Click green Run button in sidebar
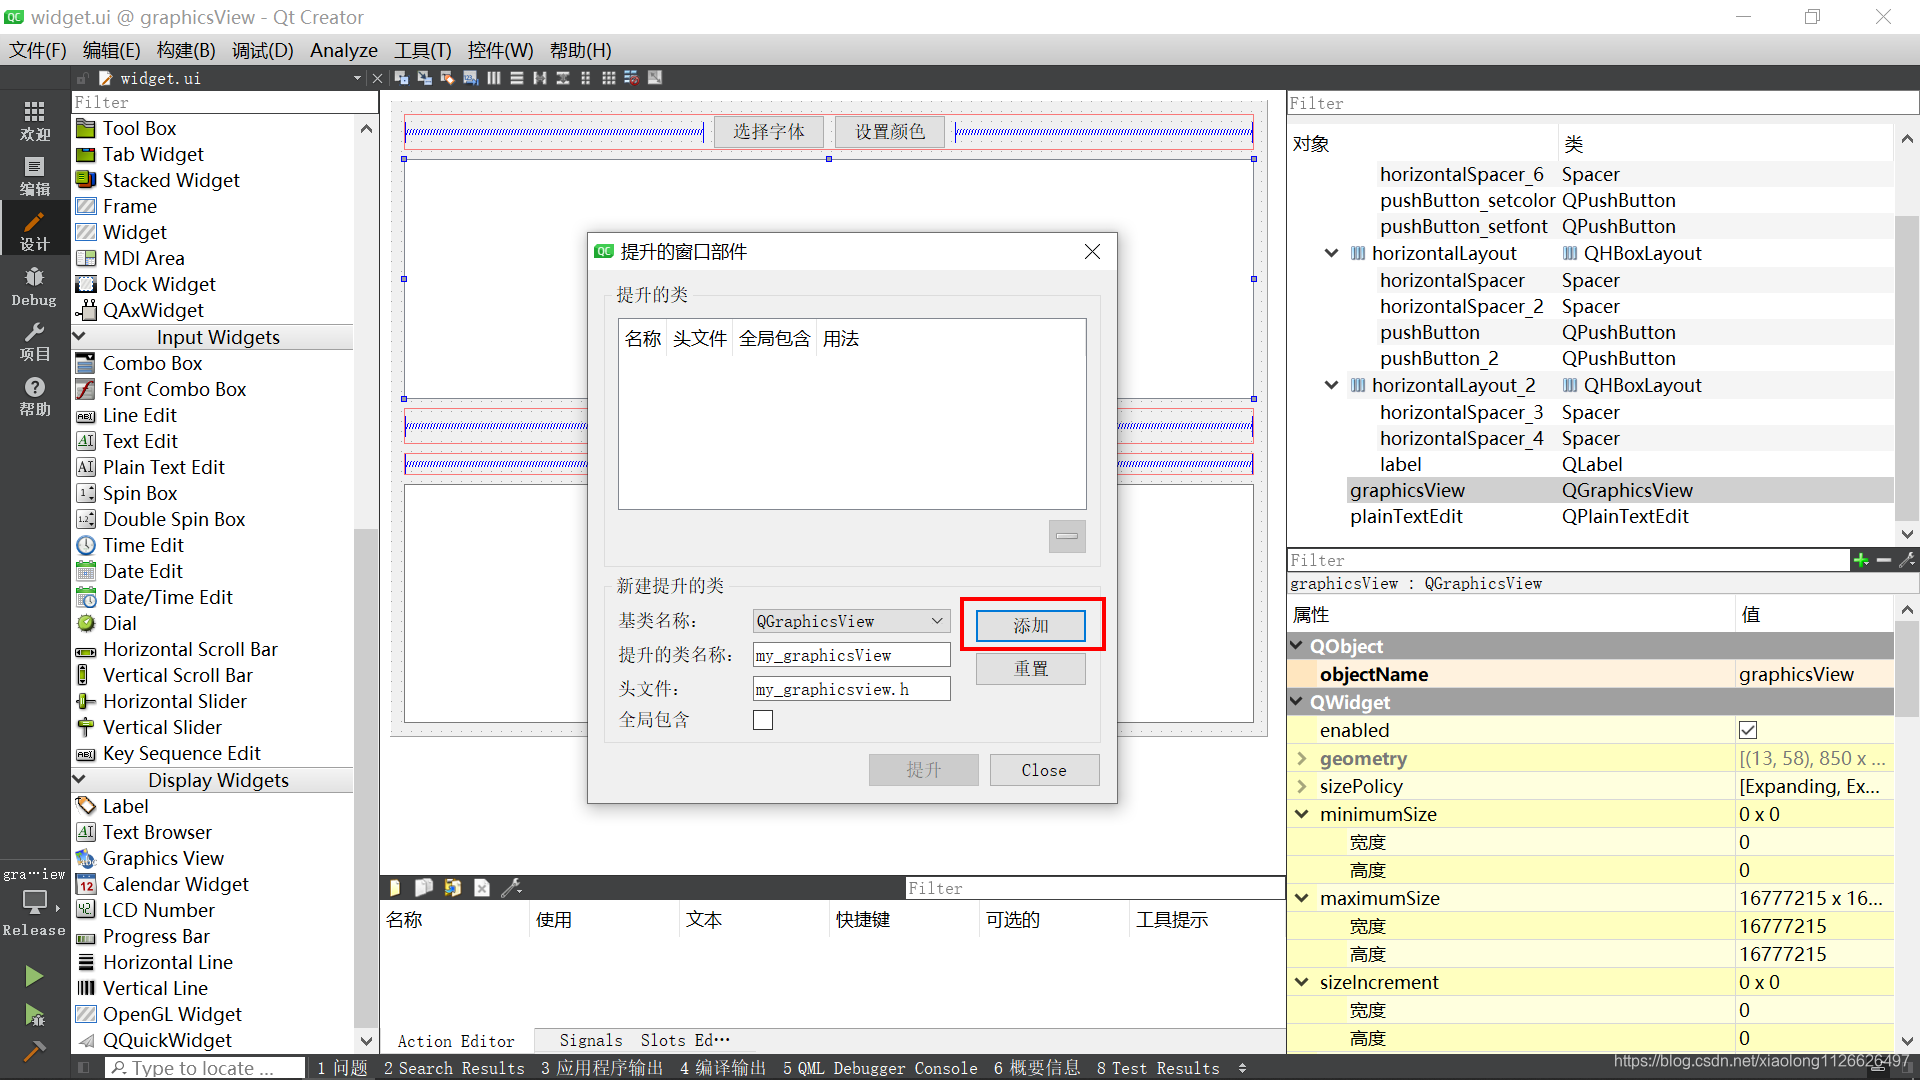The image size is (1920, 1080). [34, 975]
